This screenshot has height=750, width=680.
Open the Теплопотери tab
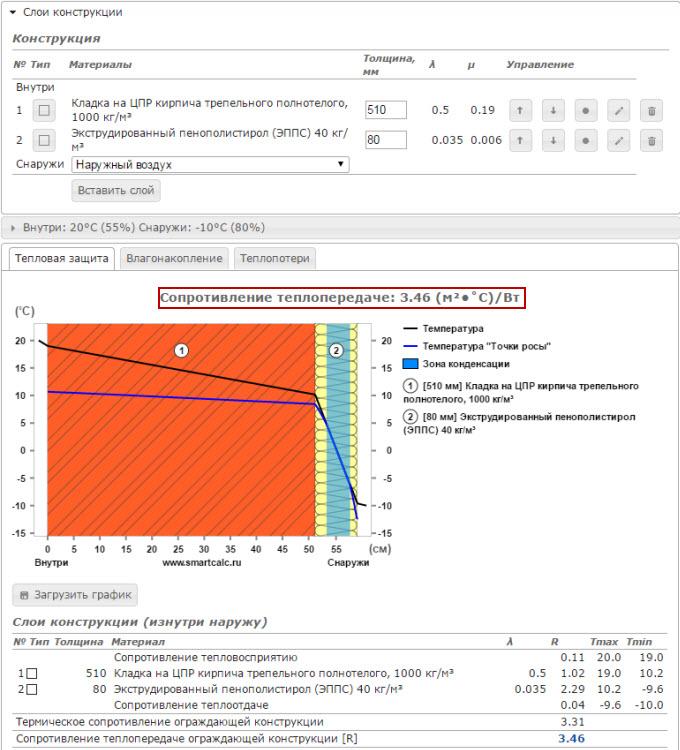[274, 258]
